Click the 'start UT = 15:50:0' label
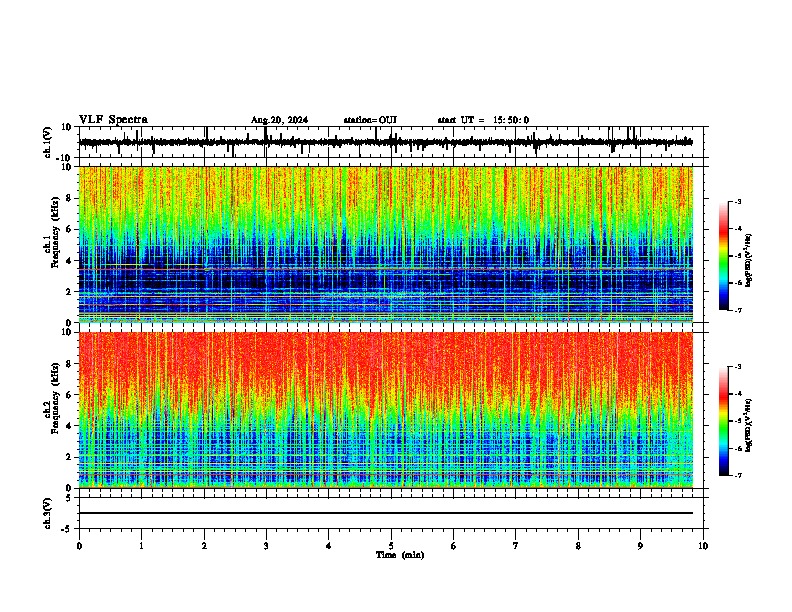 (483, 120)
